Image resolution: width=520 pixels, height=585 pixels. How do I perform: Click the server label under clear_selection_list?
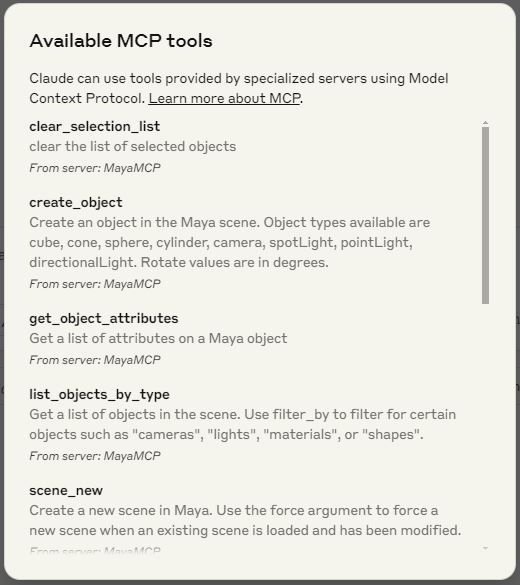coord(95,168)
